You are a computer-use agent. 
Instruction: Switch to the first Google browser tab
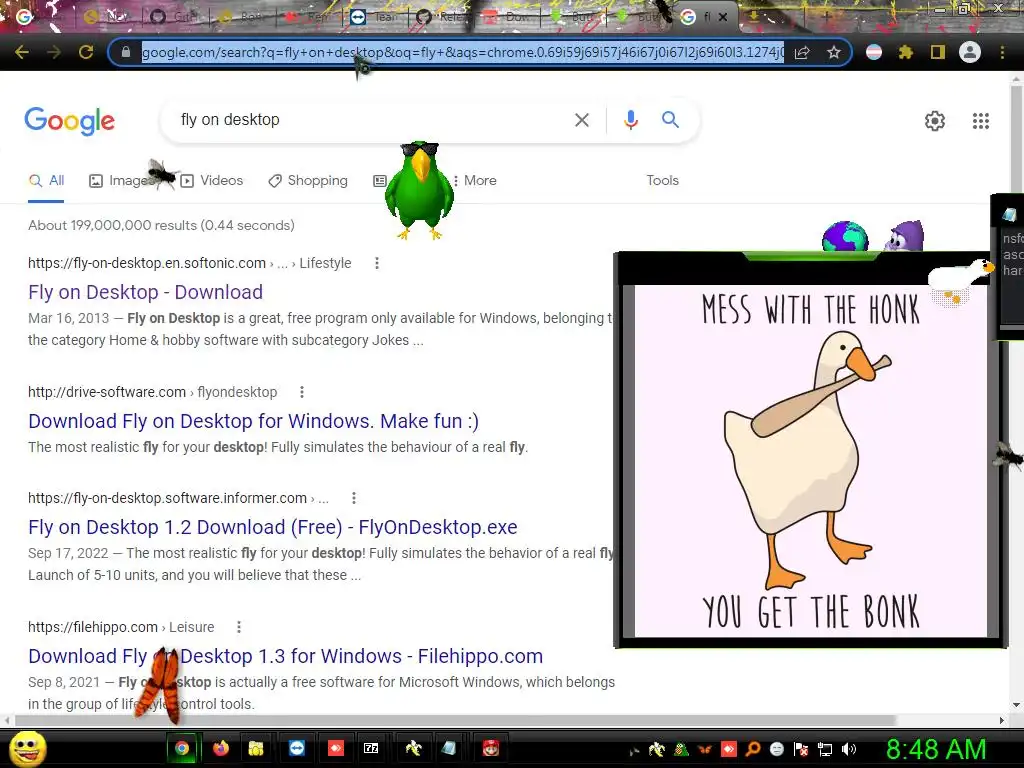tap(25, 17)
